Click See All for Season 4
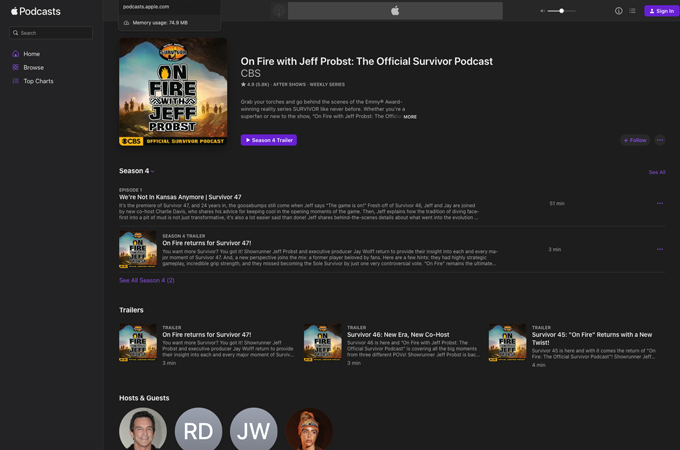Viewport: 680px width, 450px height. click(657, 172)
